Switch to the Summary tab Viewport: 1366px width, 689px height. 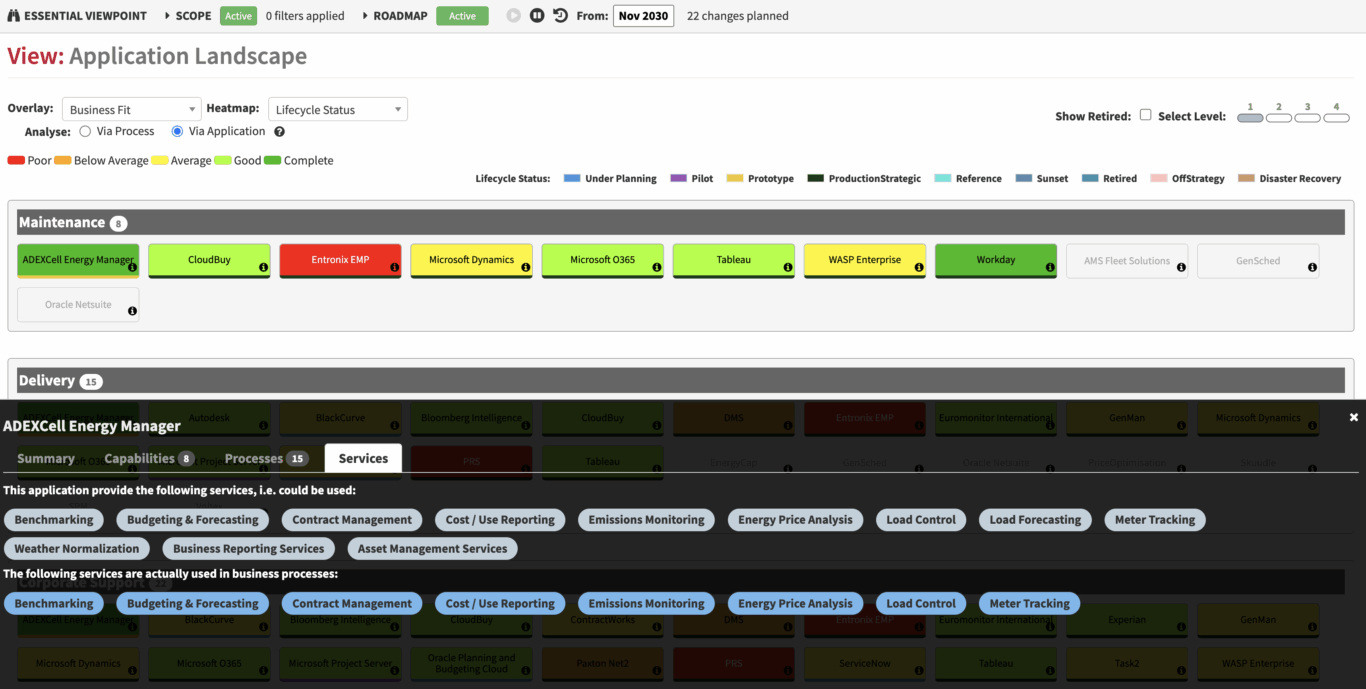(x=46, y=458)
